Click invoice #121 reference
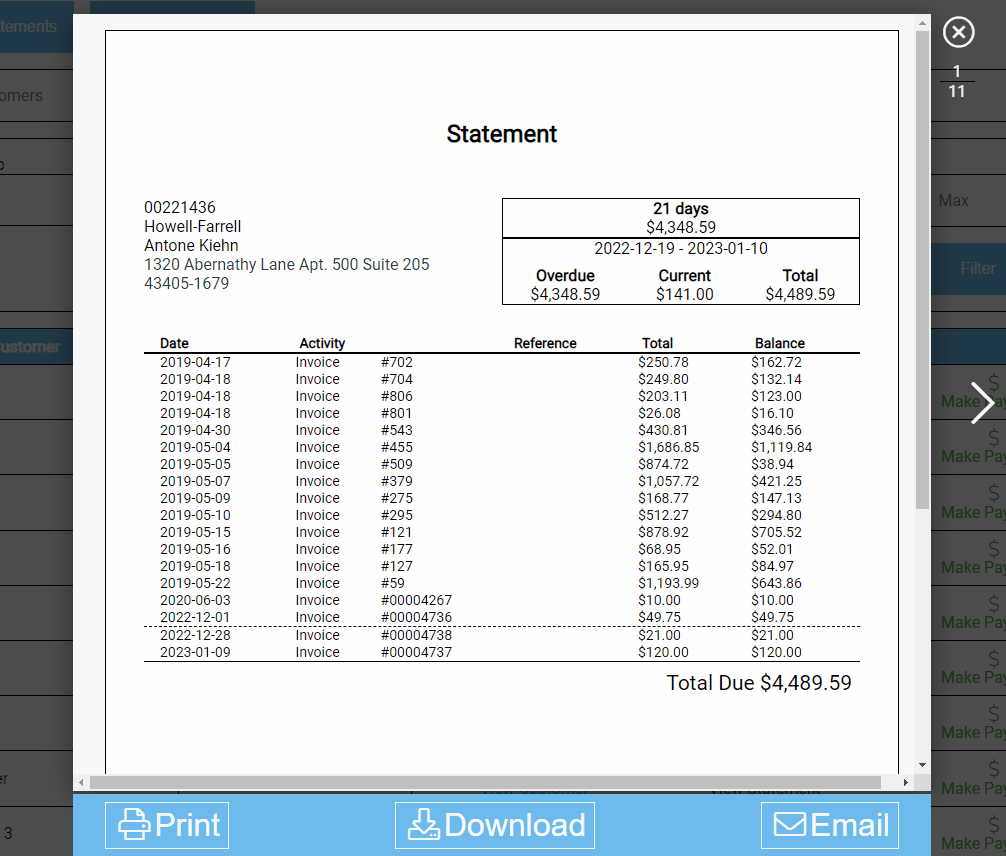This screenshot has height=856, width=1006. 396,533
